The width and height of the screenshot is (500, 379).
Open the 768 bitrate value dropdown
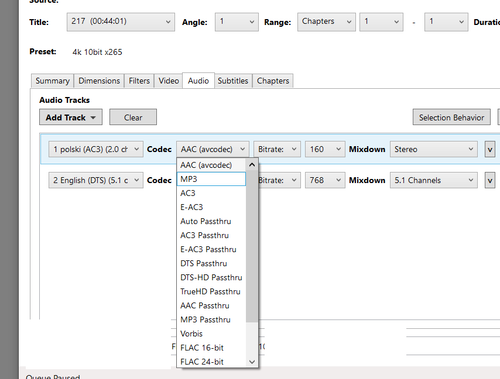coord(325,180)
